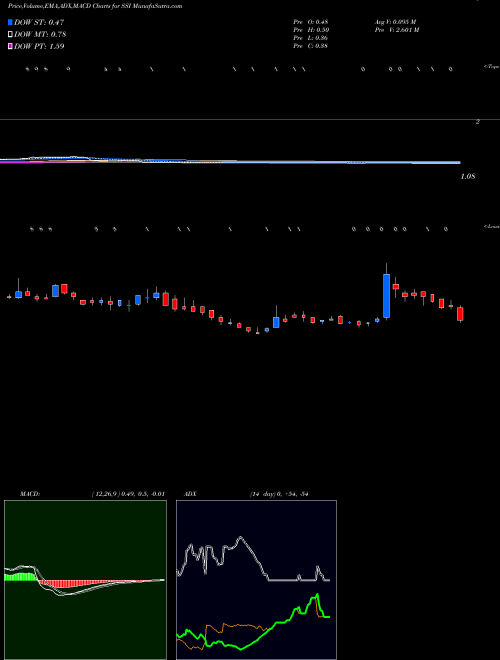This screenshot has height=660, width=500.
Task: Click the last red candlestick on the chart
Action: [x=460, y=314]
